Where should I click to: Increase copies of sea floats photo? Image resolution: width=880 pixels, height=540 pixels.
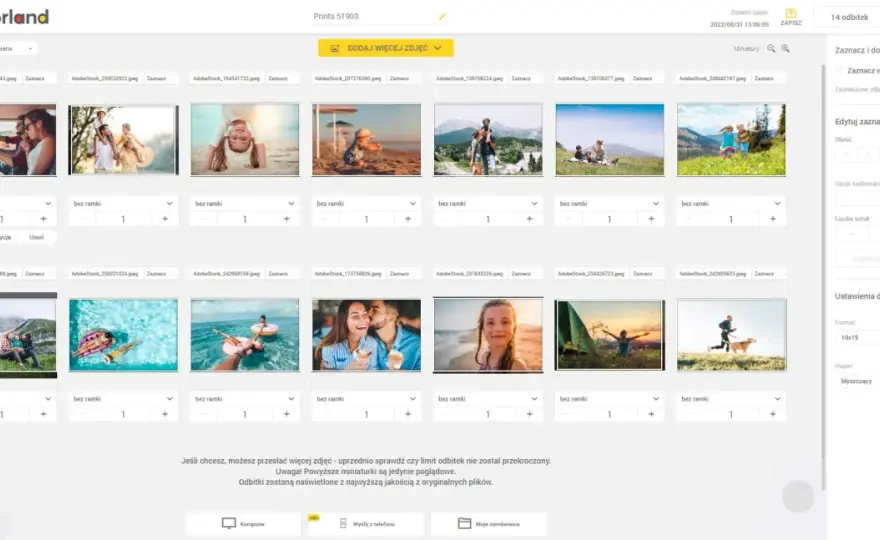[x=286, y=414]
